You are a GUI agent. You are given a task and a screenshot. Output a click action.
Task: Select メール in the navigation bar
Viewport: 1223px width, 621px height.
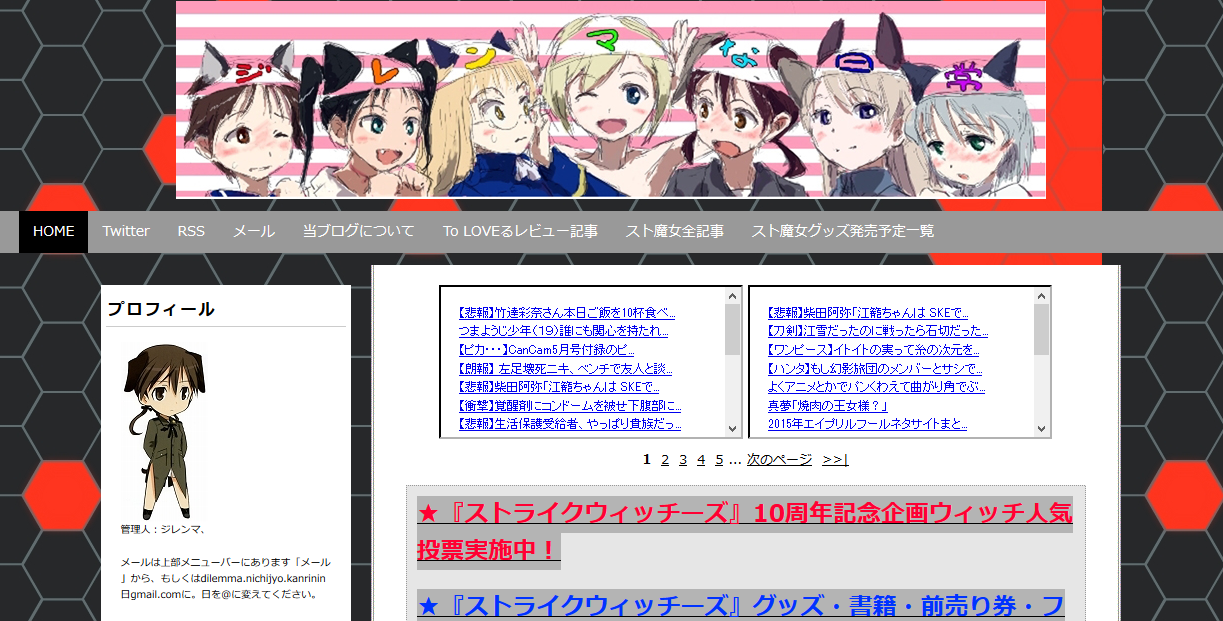click(x=254, y=231)
